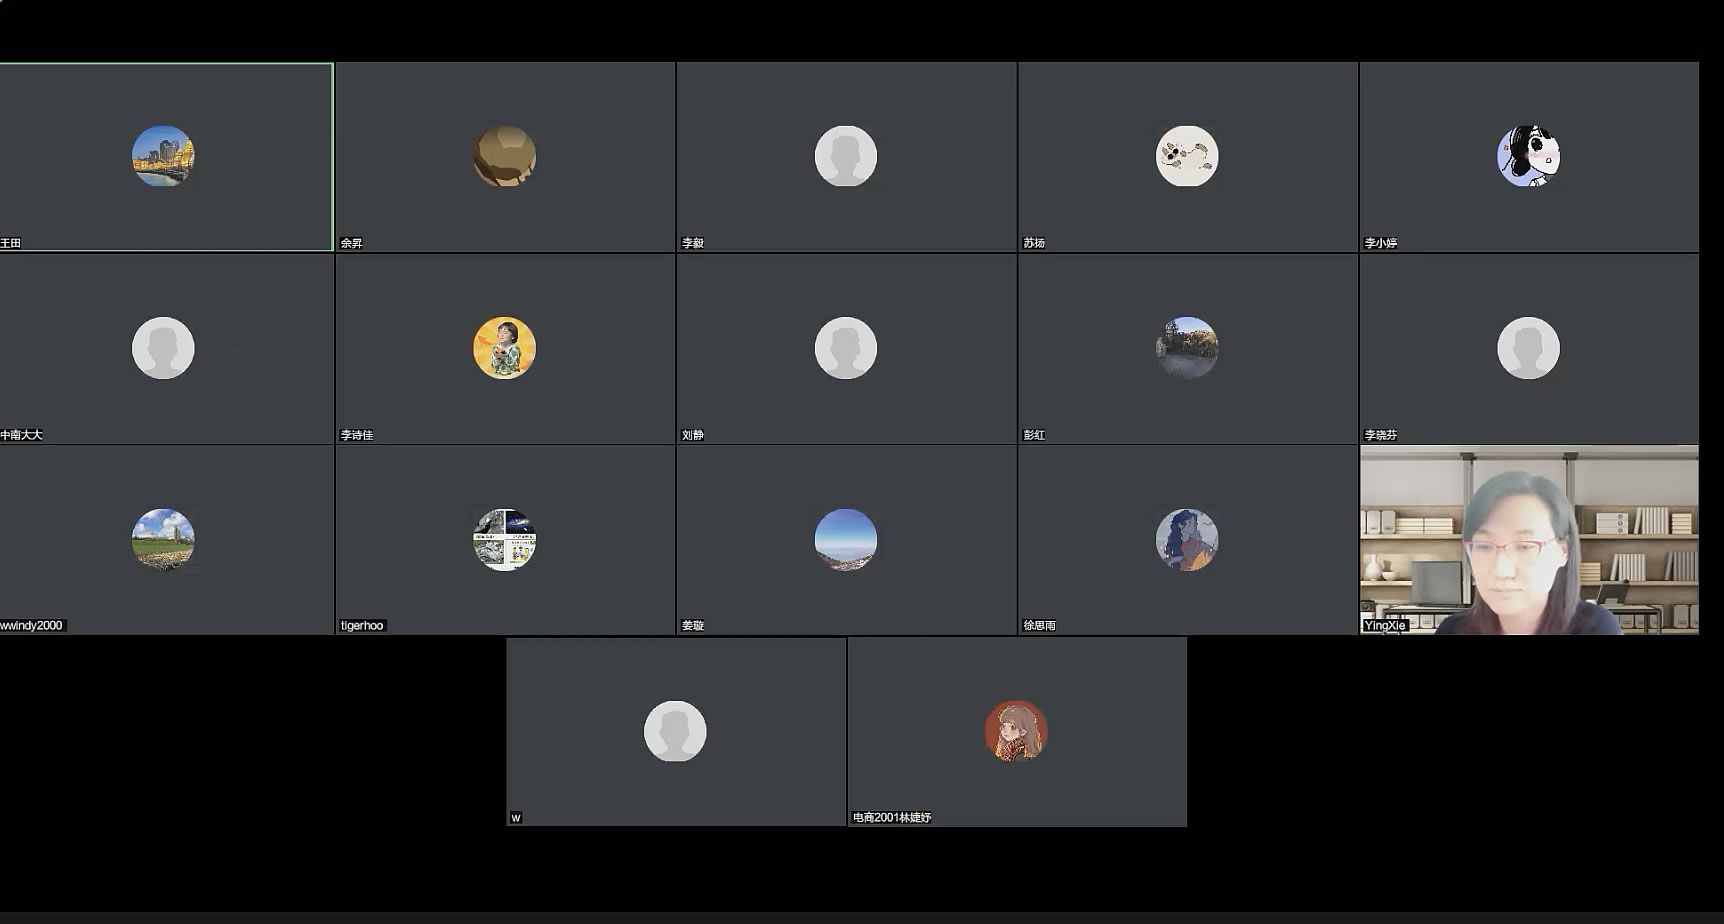The height and width of the screenshot is (924, 1724).
Task: Click tigerhoo's collage profile picture
Action: [504, 540]
